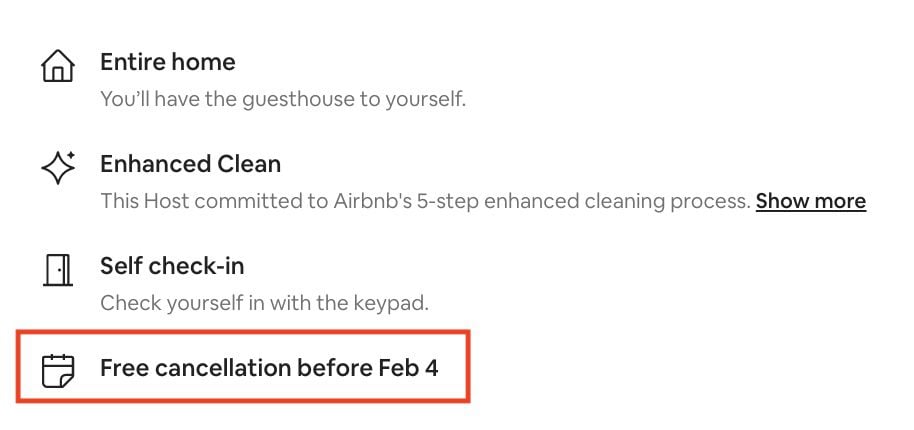Viewport: 914px width, 430px height.
Task: Click the 5-step enhanced cleaning process description
Action: click(x=425, y=202)
